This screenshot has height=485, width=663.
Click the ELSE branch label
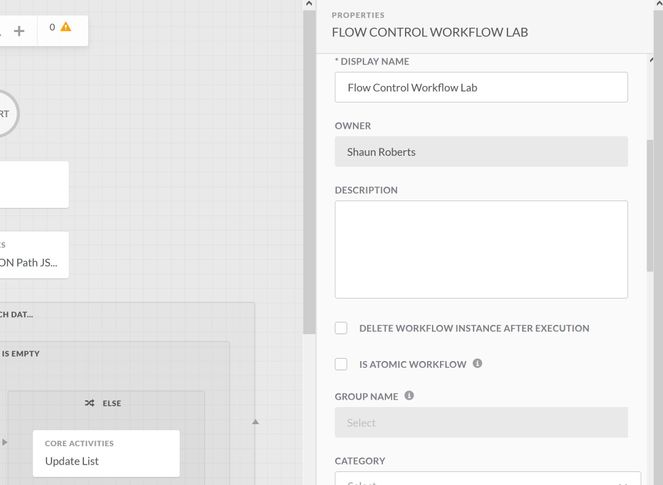[x=112, y=403]
